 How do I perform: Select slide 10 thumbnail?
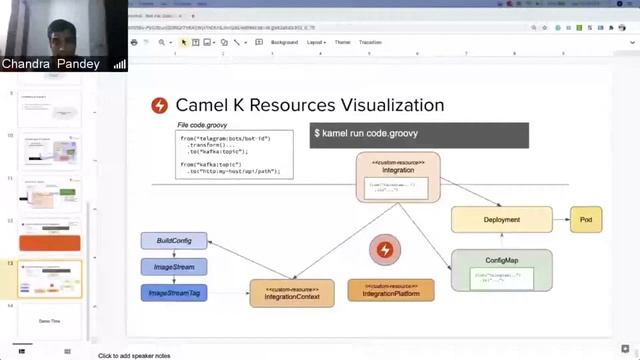pyautogui.click(x=49, y=152)
